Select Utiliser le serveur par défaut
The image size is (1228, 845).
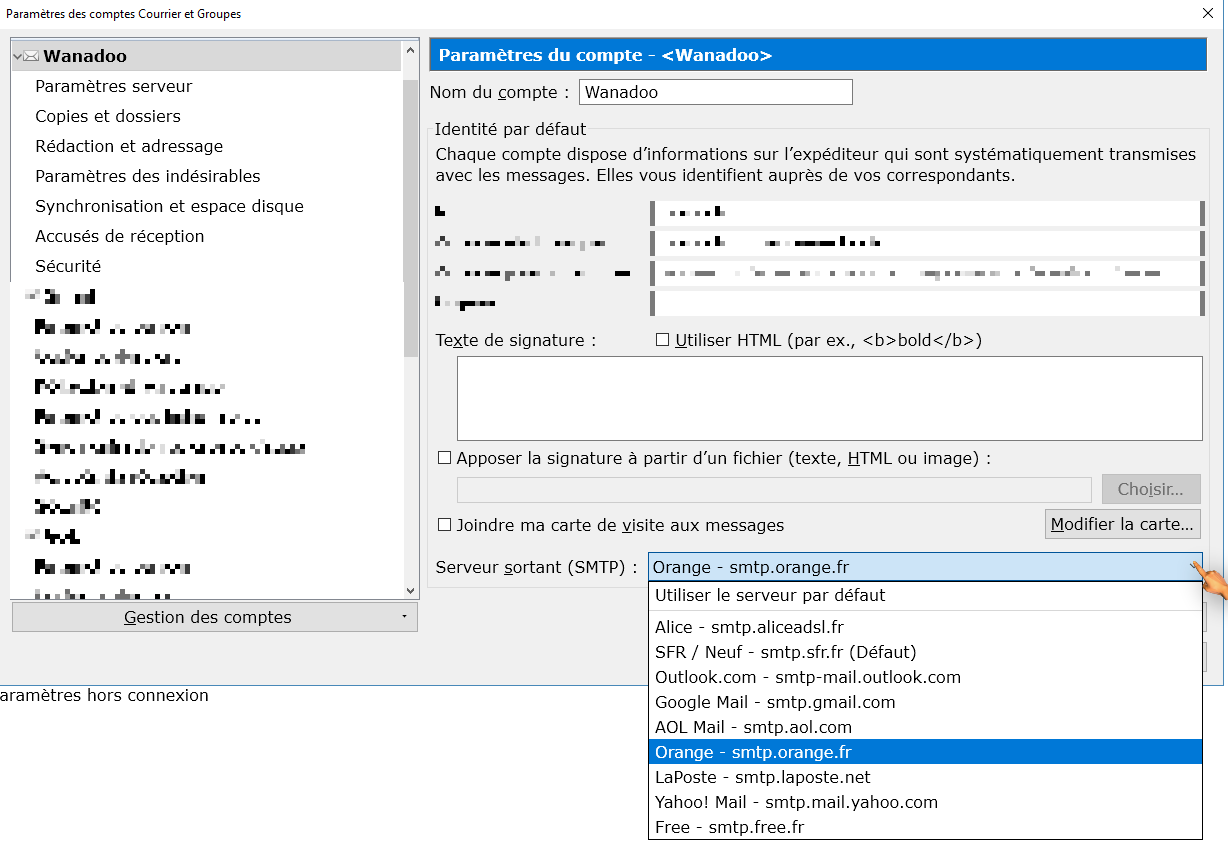coord(770,595)
